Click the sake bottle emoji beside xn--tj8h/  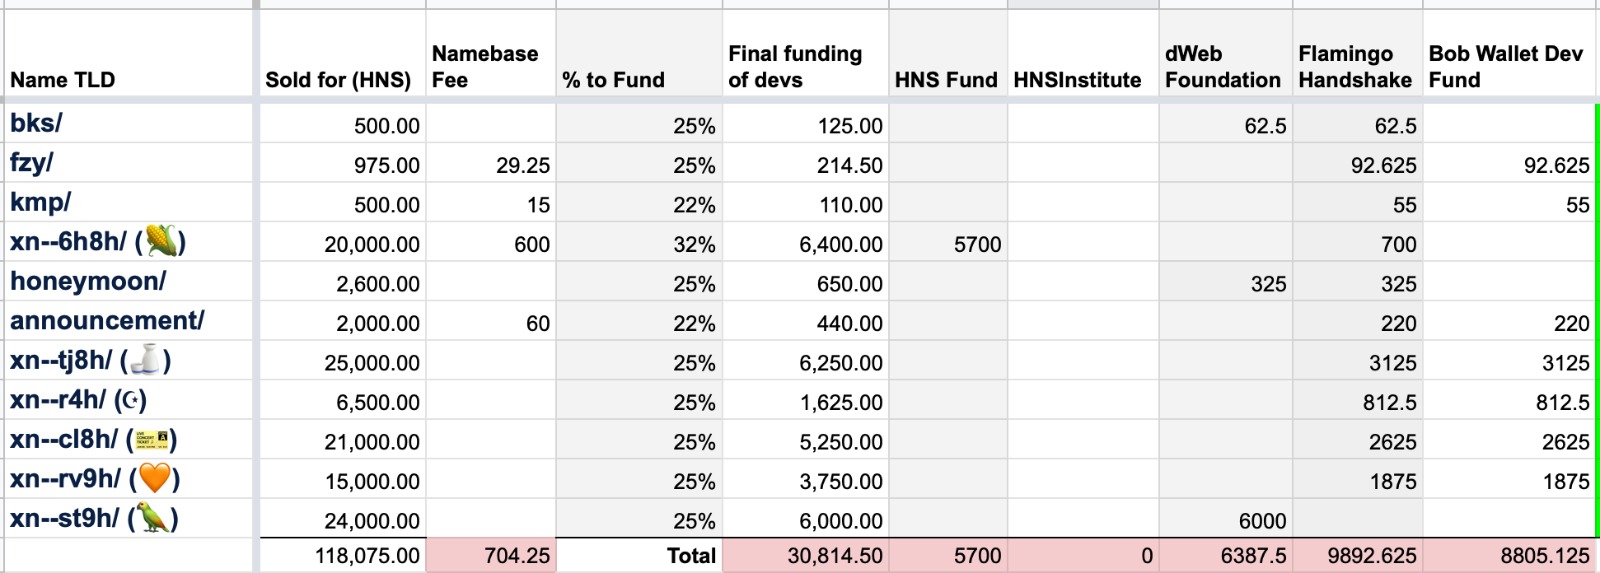click(145, 361)
